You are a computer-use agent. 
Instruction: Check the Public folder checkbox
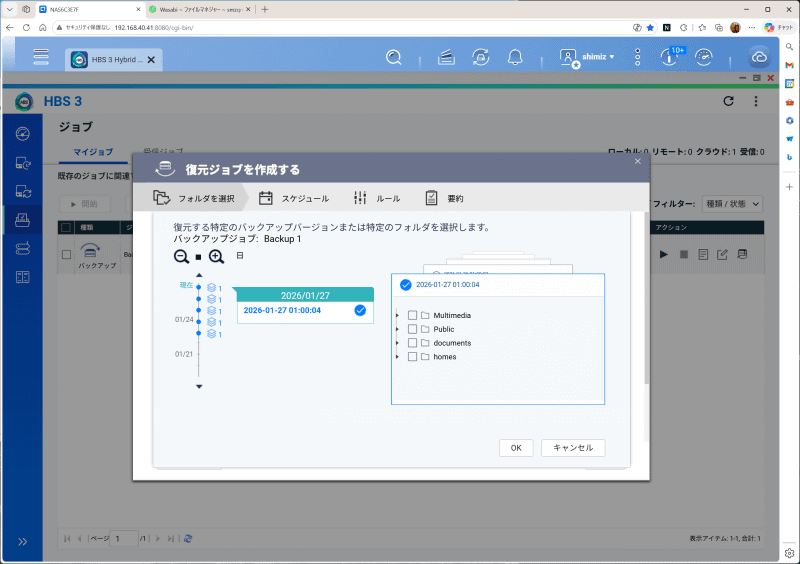[412, 329]
